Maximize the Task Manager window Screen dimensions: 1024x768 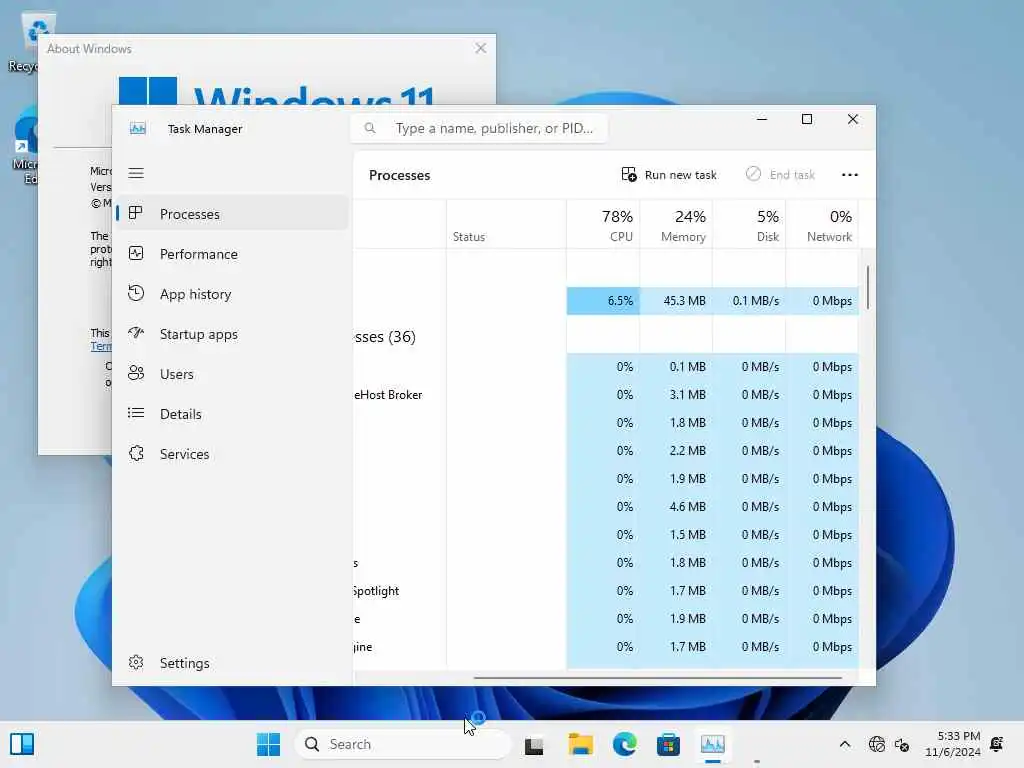(807, 119)
